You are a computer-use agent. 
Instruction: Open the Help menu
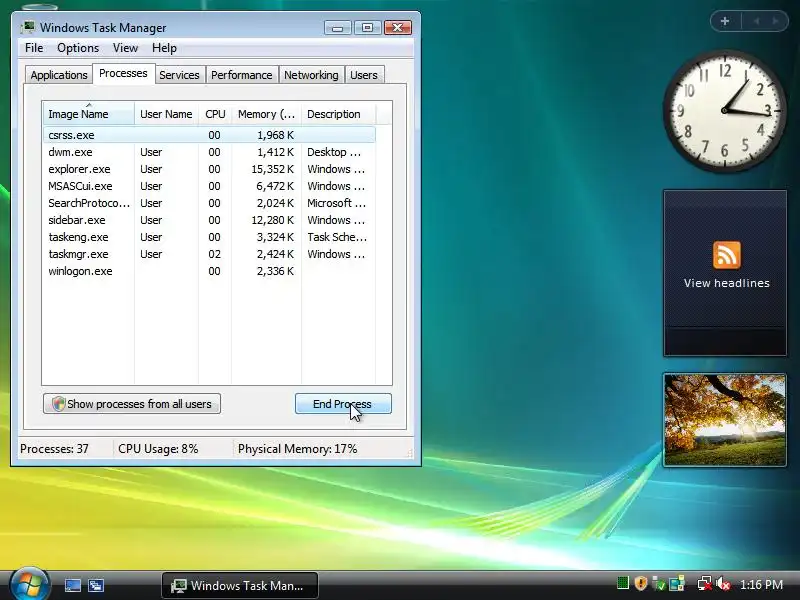pyautogui.click(x=164, y=48)
